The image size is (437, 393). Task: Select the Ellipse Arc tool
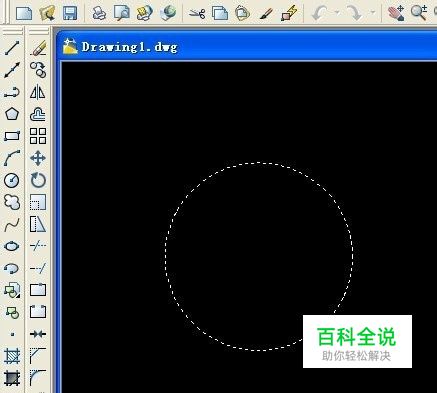tap(12, 268)
